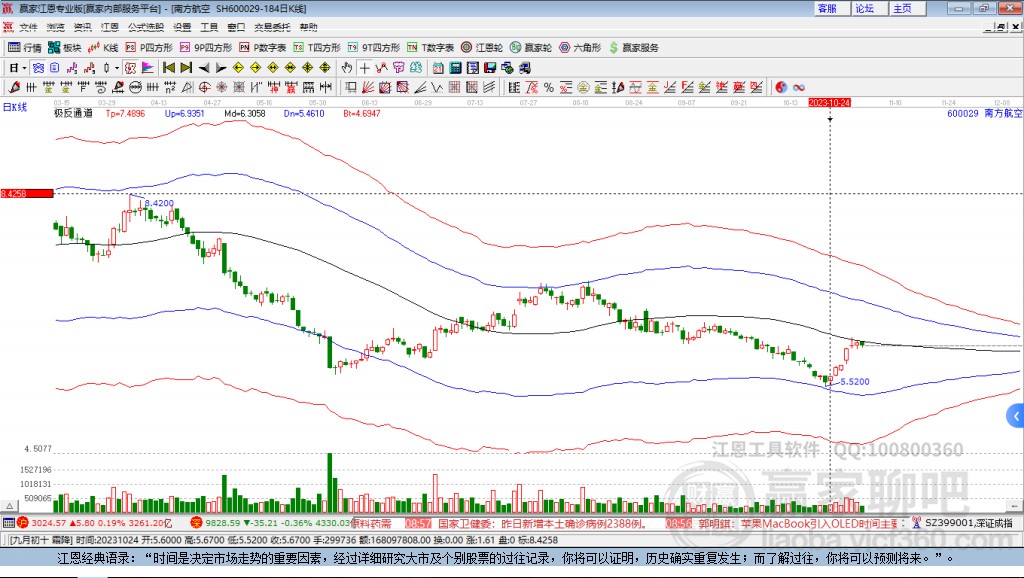
Task: Click the 2023-10-24 date marker on timeline
Action: coord(829,103)
